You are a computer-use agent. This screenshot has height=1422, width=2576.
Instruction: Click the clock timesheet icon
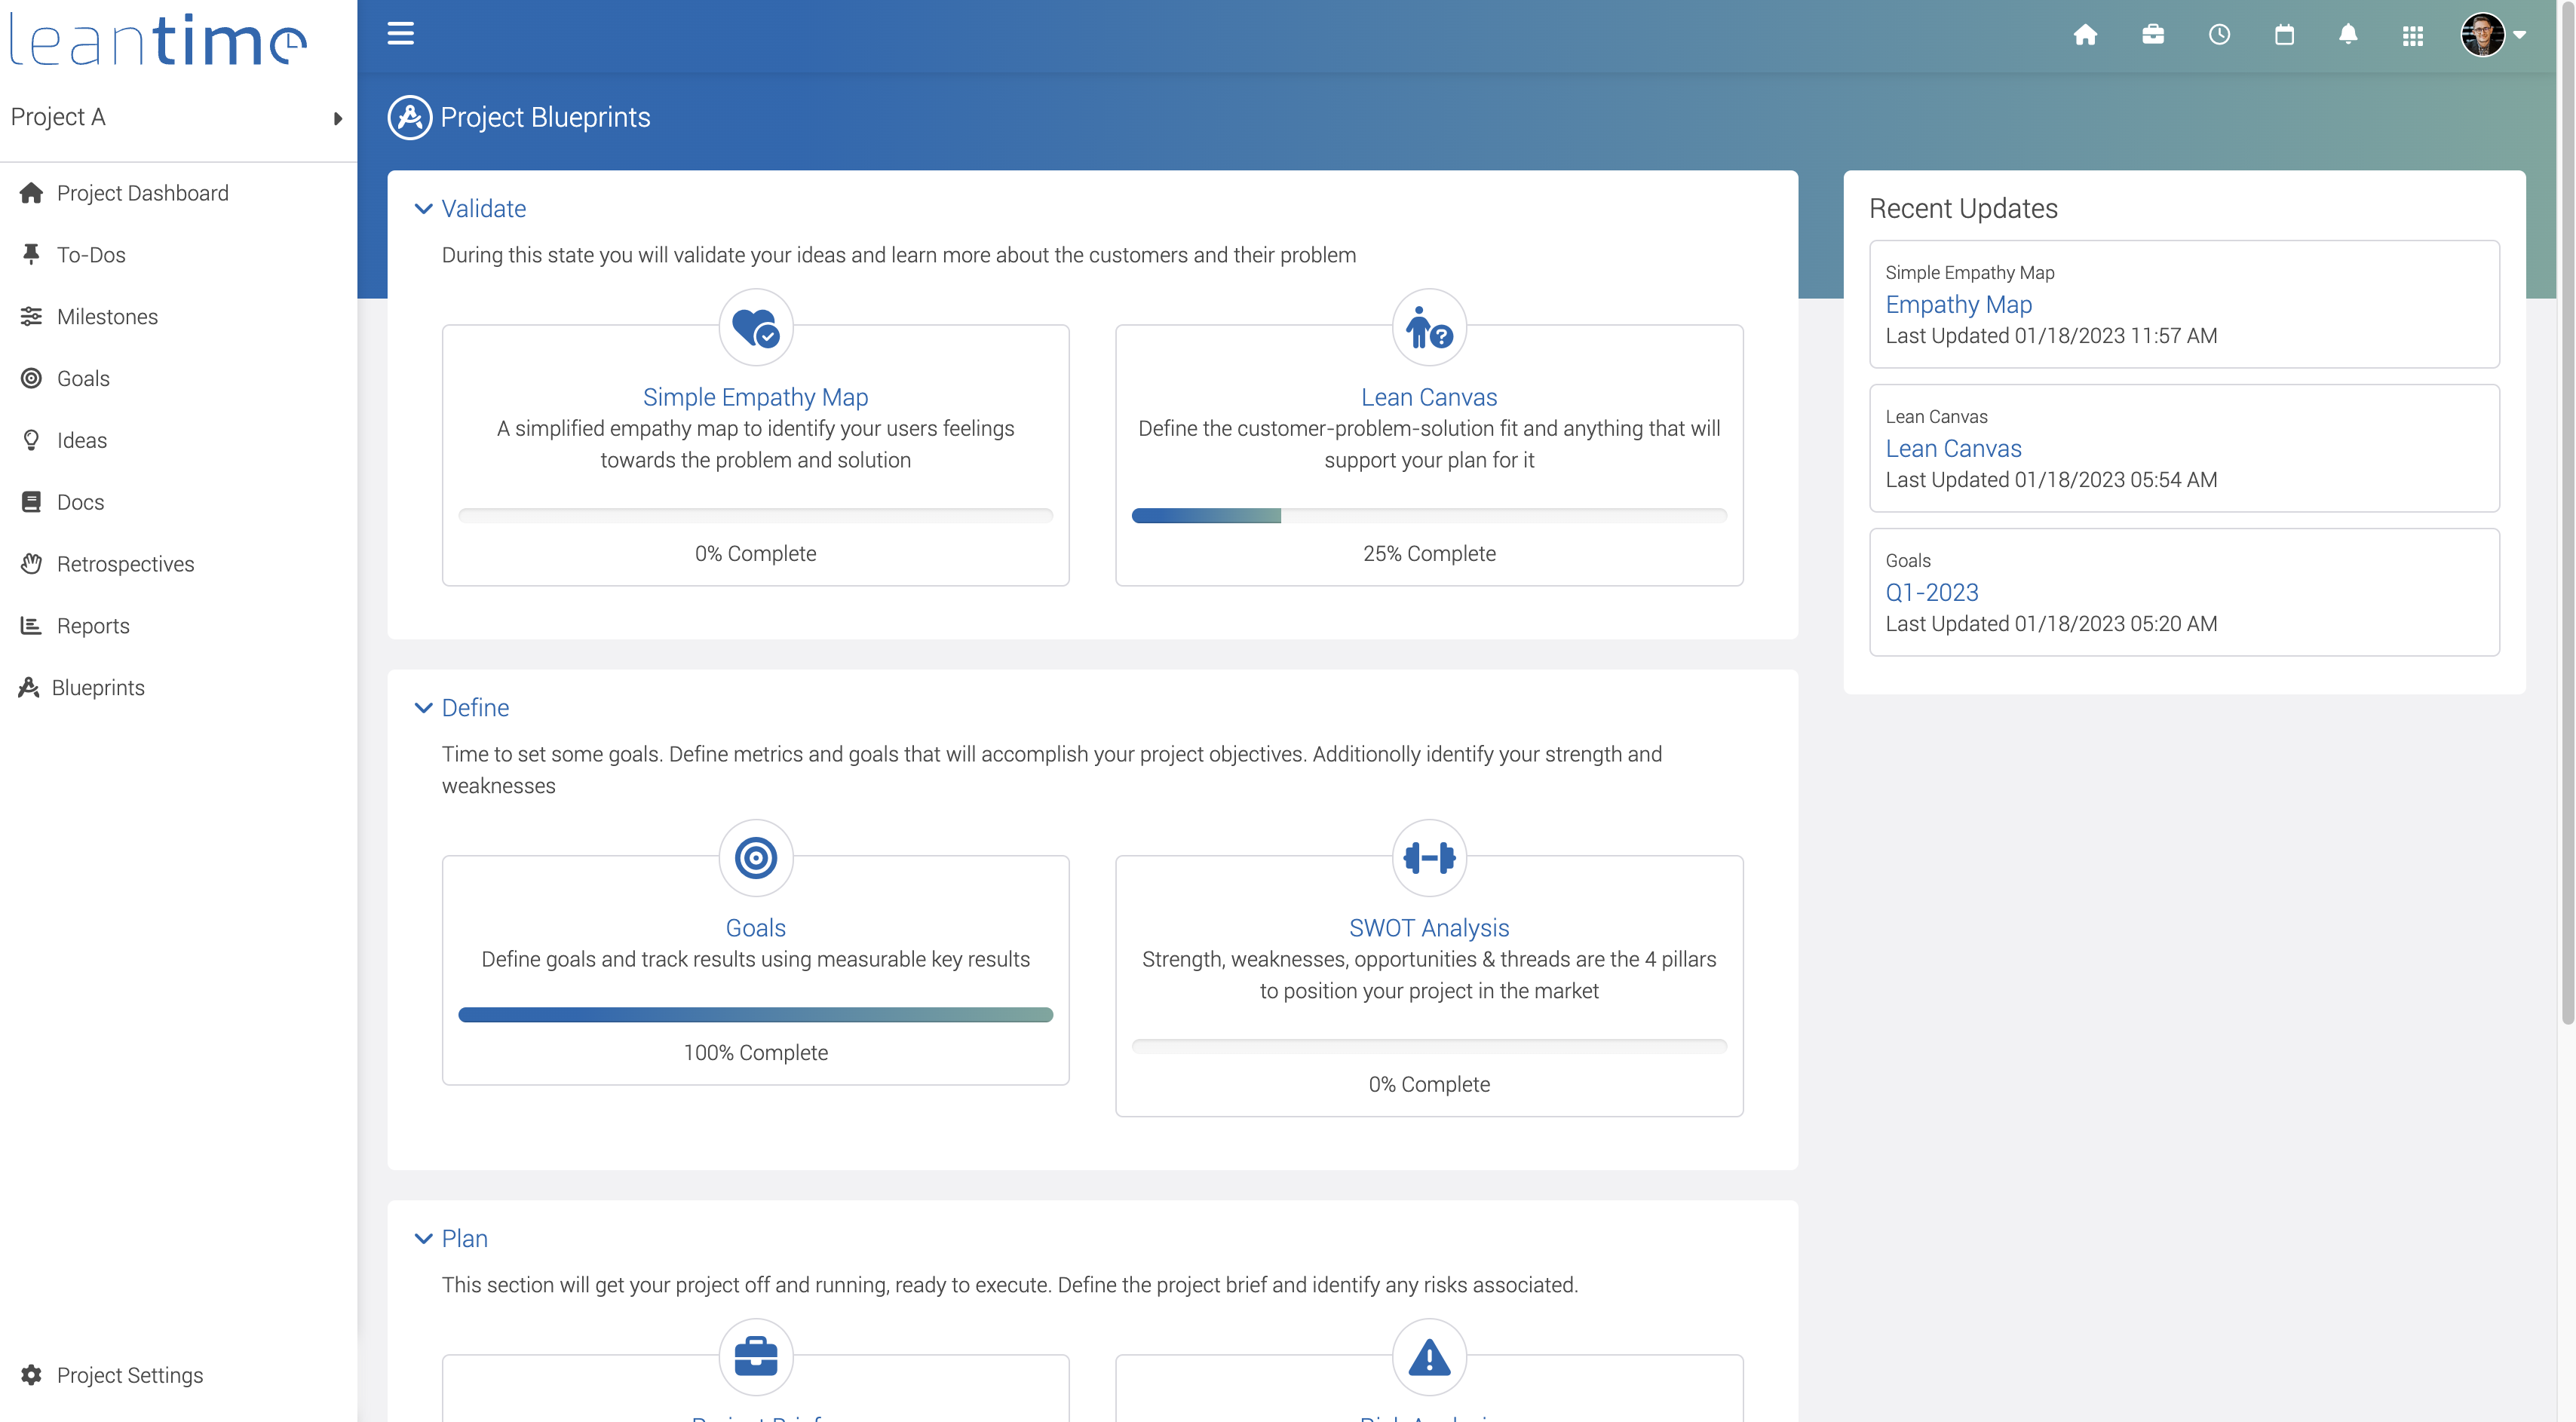2218,35
